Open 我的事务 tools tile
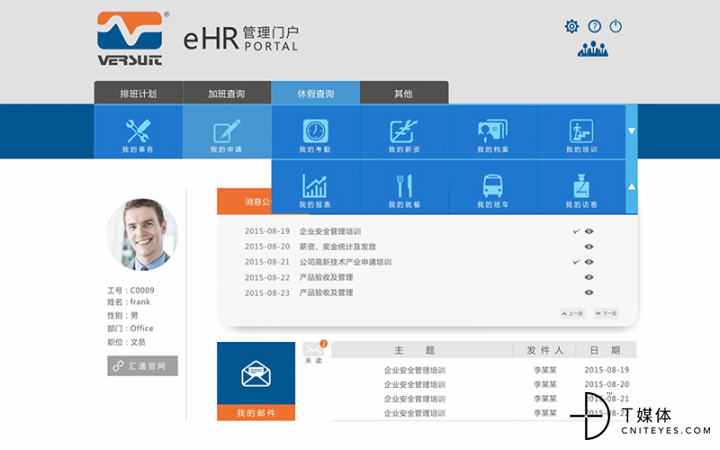 click(x=138, y=132)
